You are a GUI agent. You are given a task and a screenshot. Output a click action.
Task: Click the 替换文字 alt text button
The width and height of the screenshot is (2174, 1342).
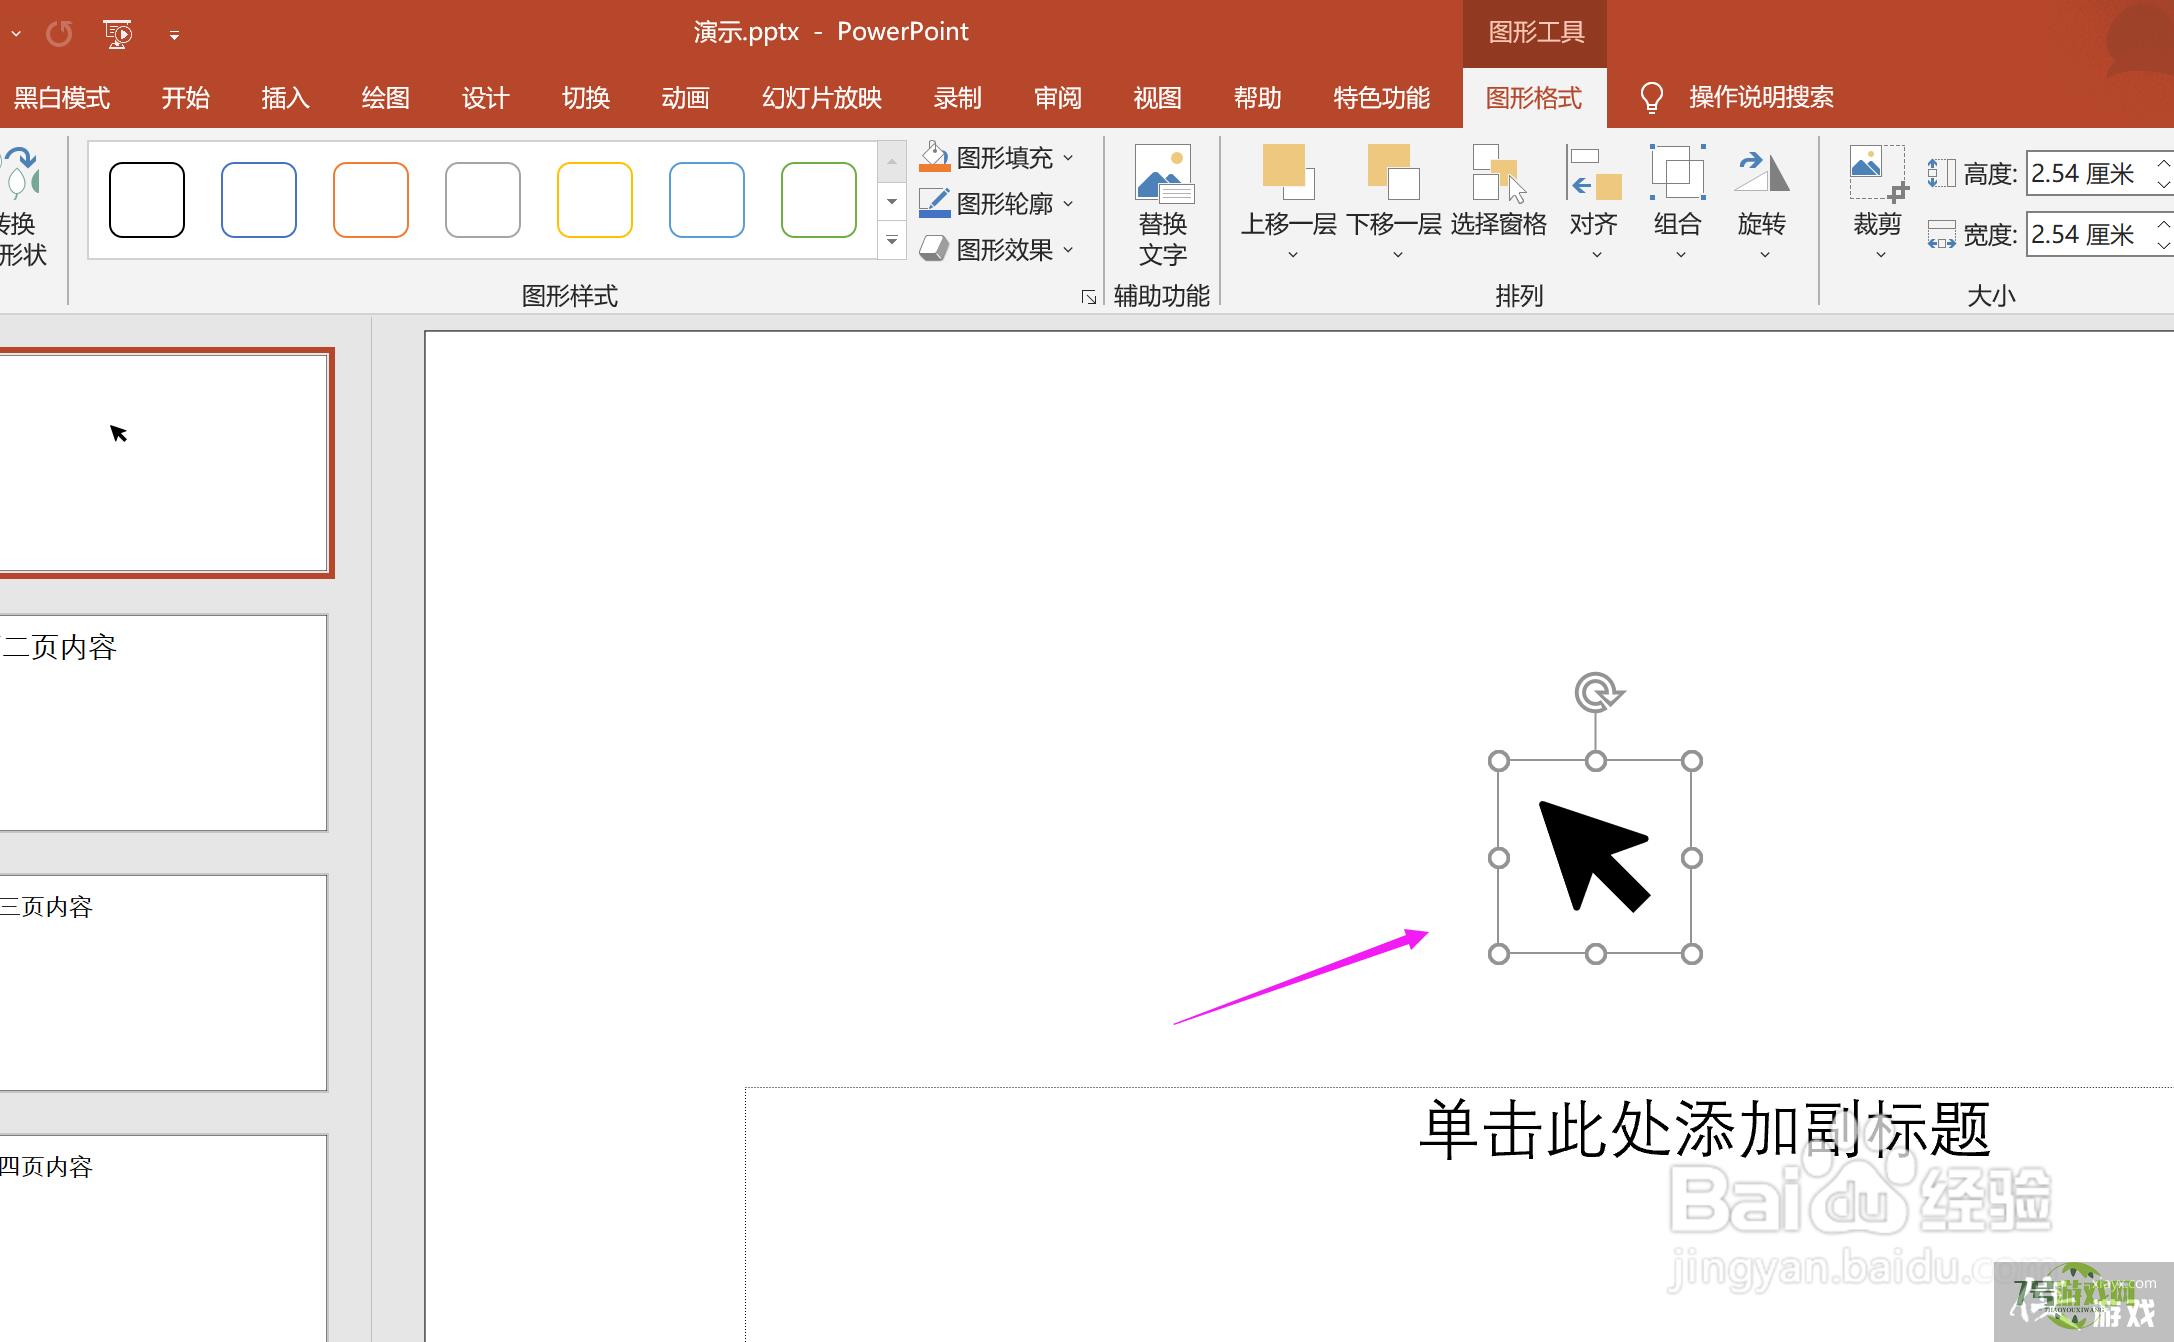[1163, 206]
